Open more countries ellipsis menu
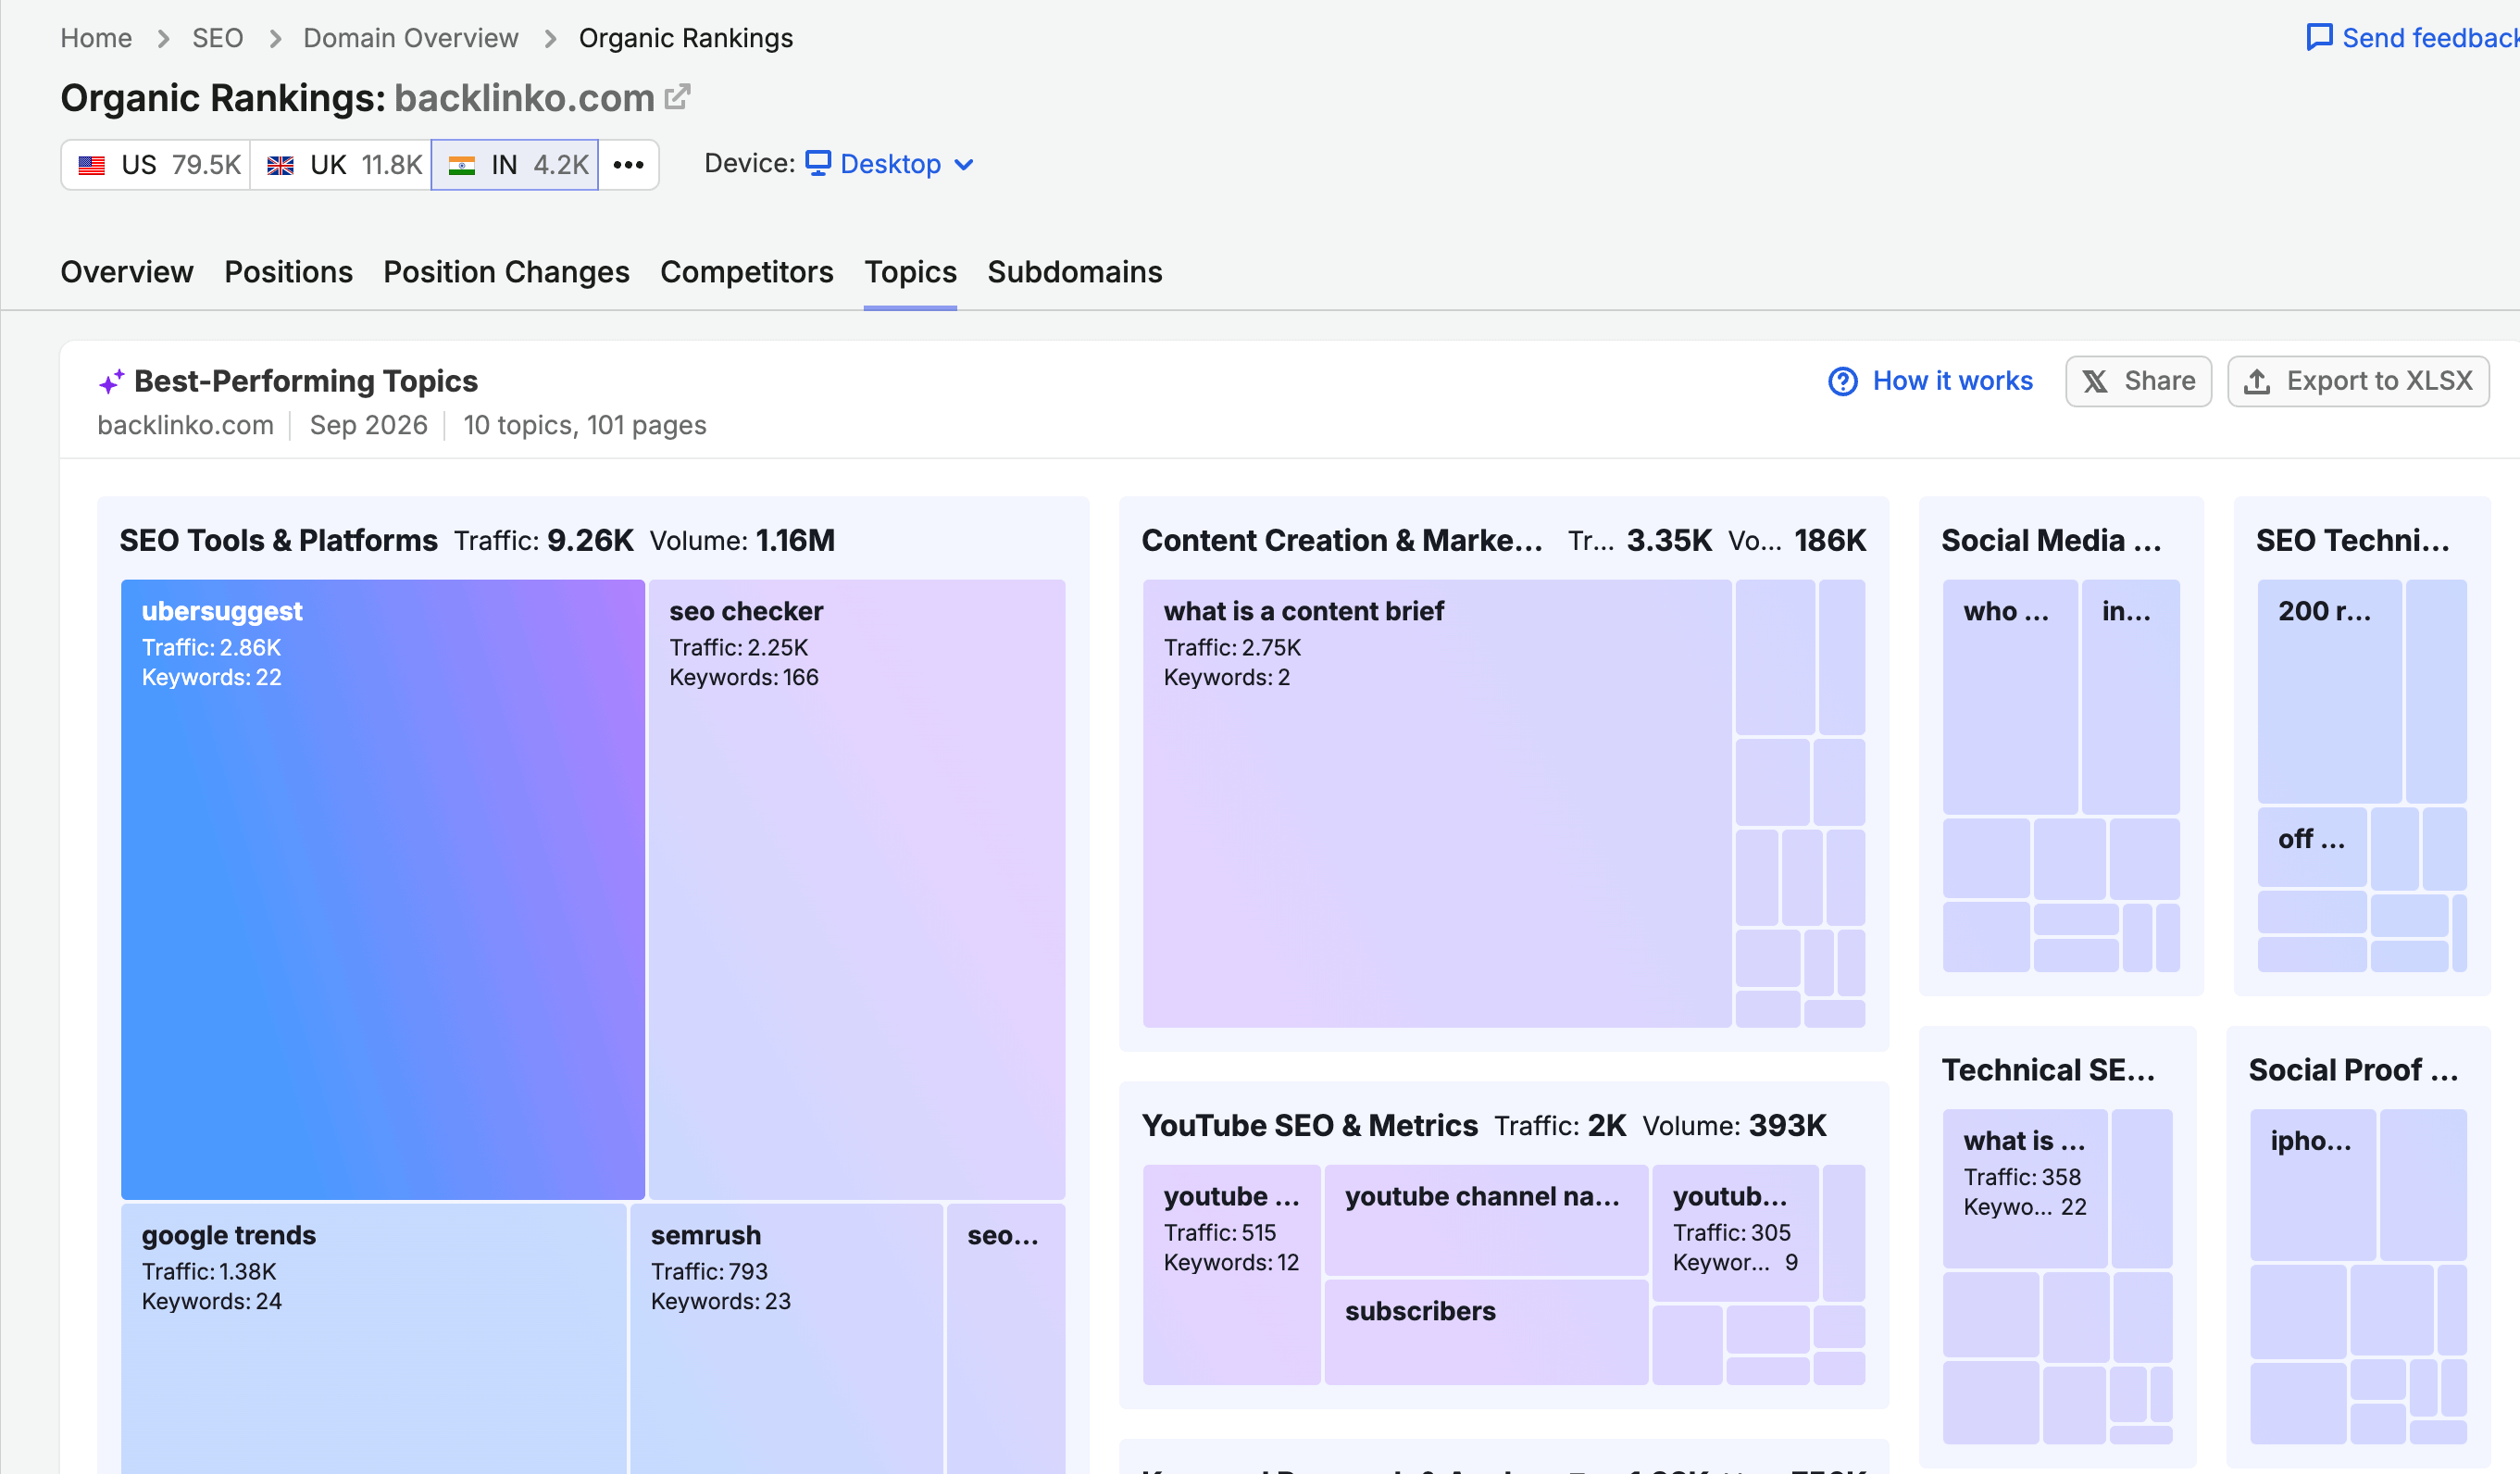Image resolution: width=2520 pixels, height=1474 pixels. coord(628,164)
